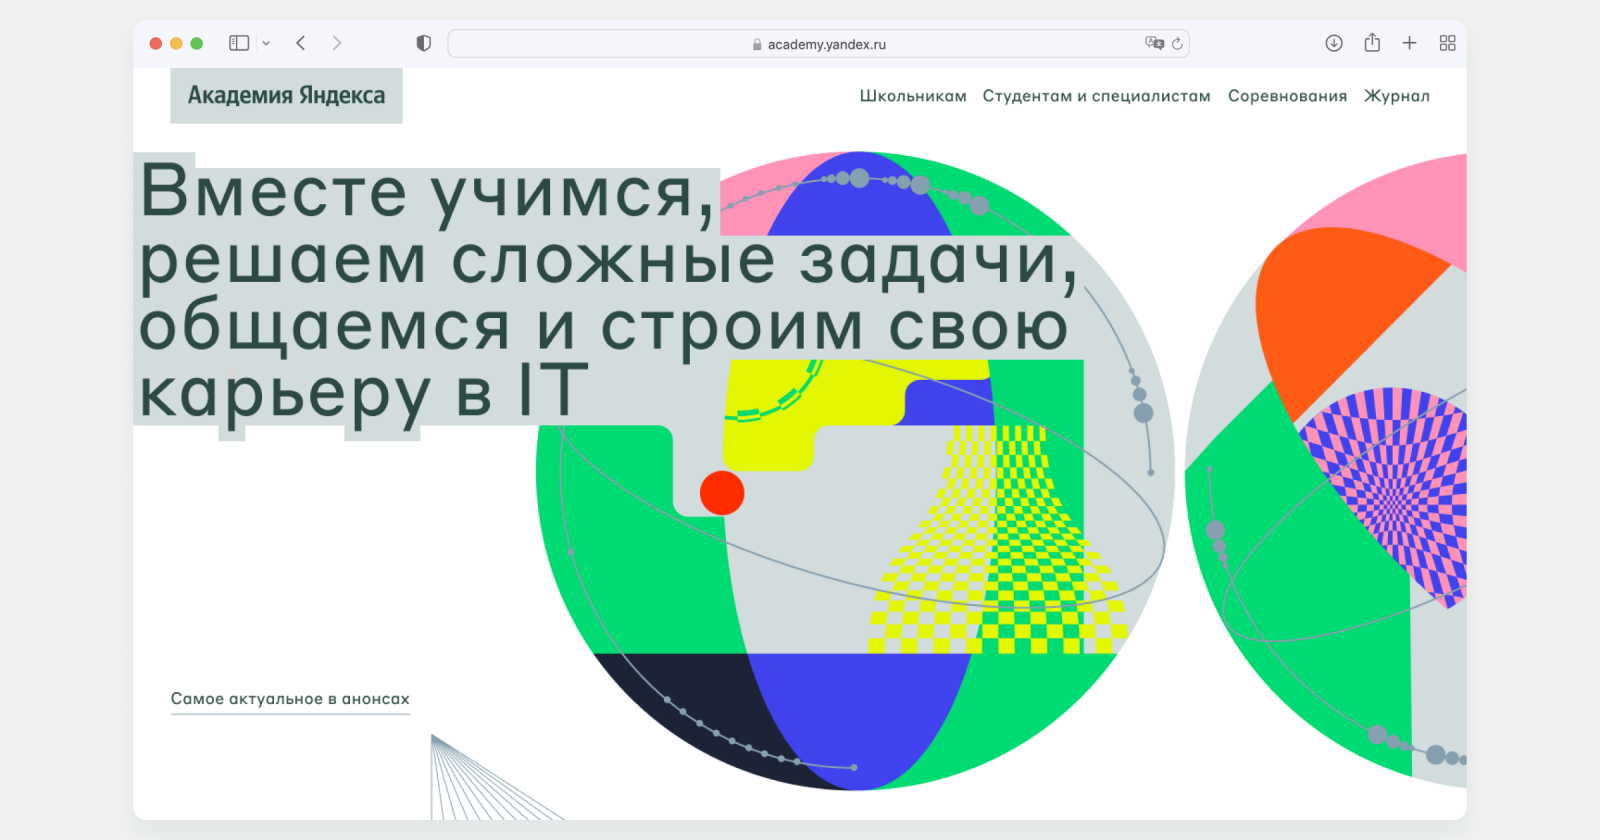Open the Соревнования menu item
1600x840 pixels.
(x=1287, y=96)
